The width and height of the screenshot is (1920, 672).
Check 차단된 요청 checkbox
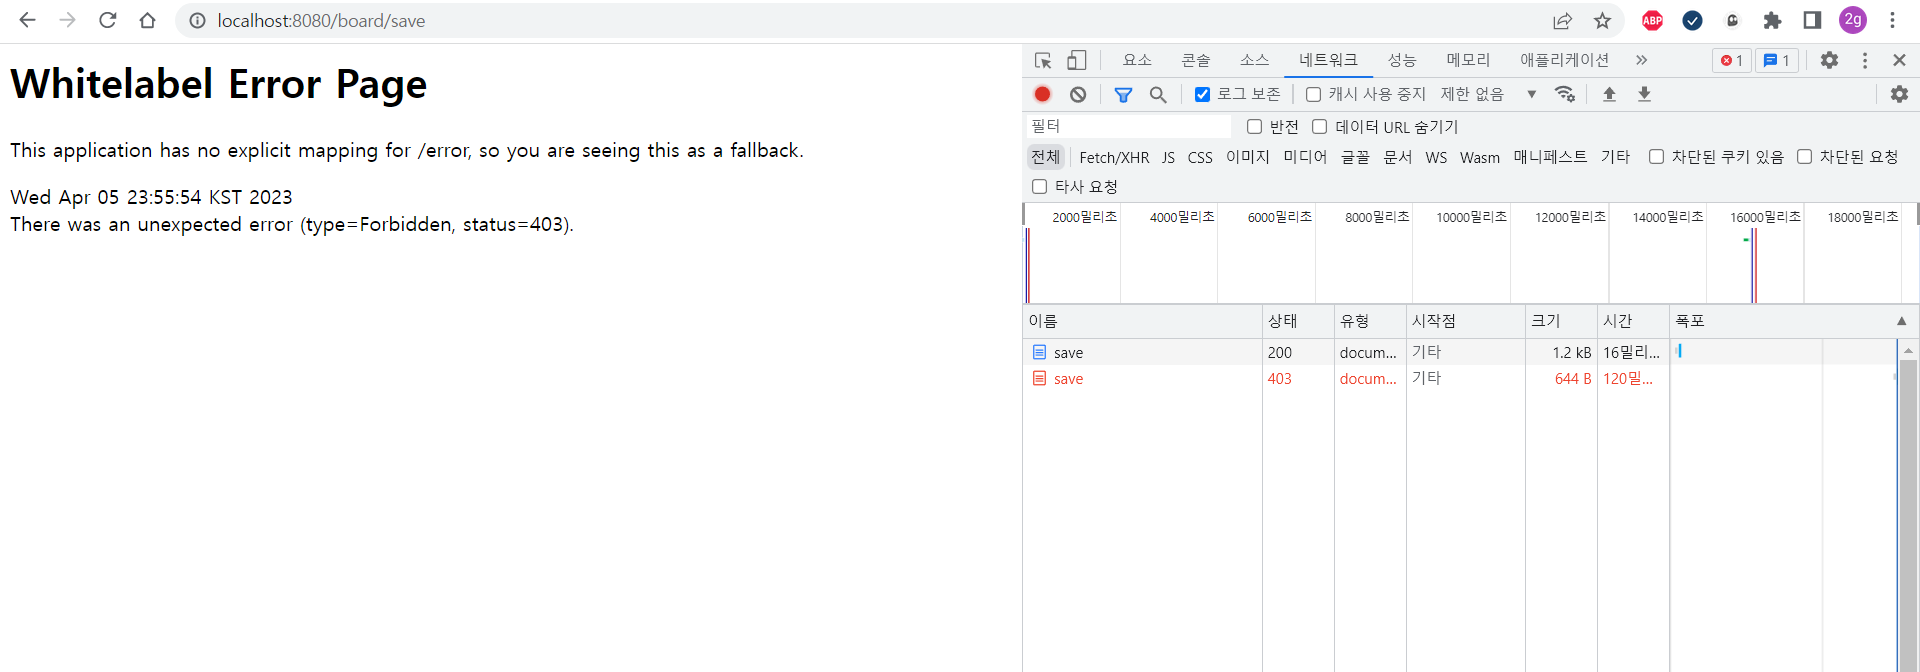coord(1804,156)
